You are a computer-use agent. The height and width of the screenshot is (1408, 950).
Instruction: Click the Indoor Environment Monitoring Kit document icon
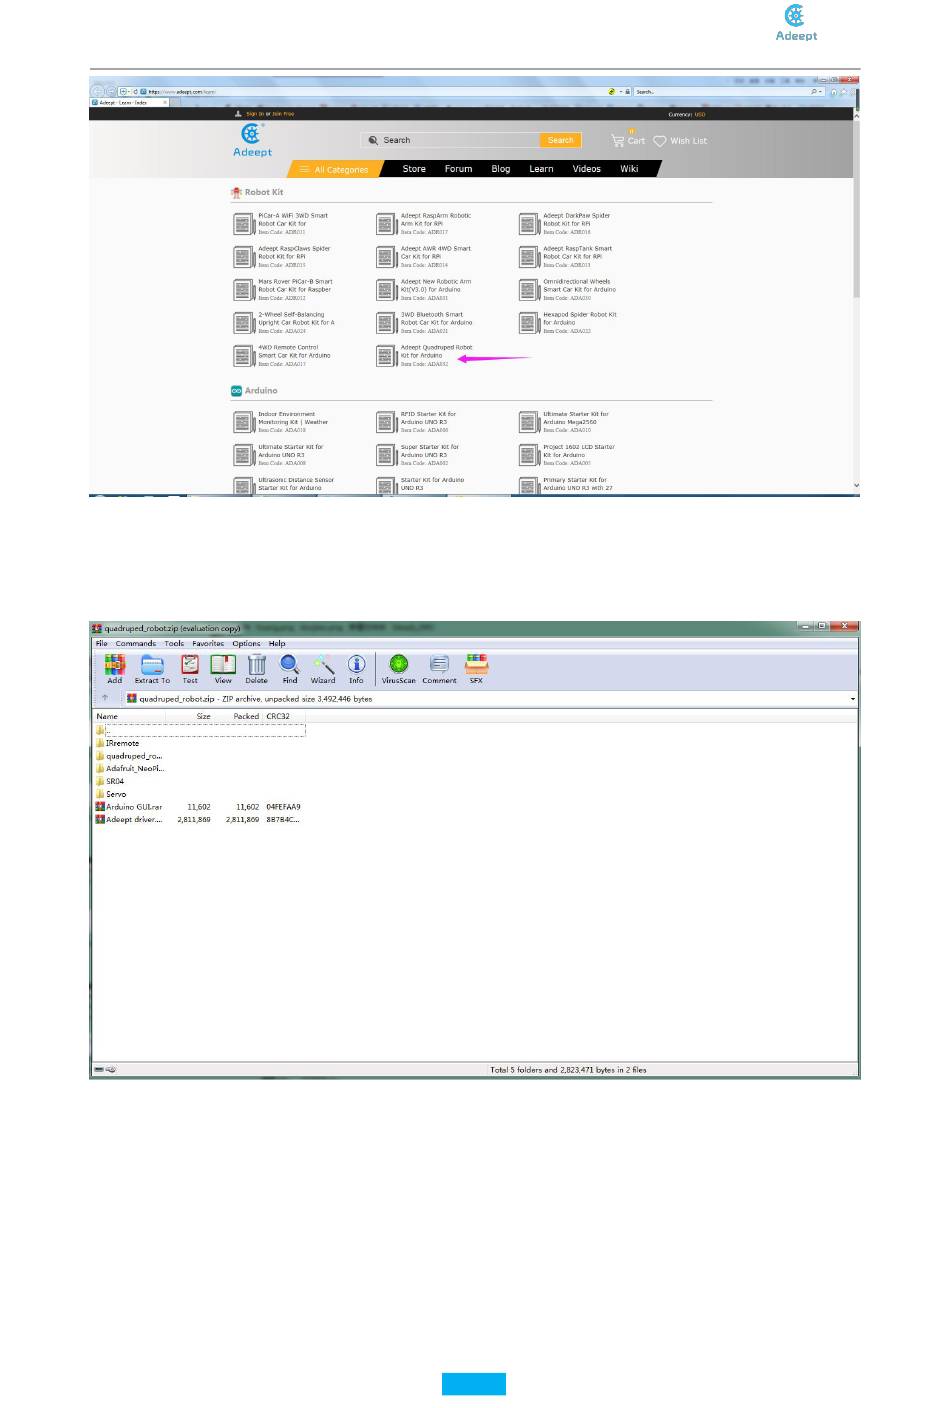pos(243,422)
